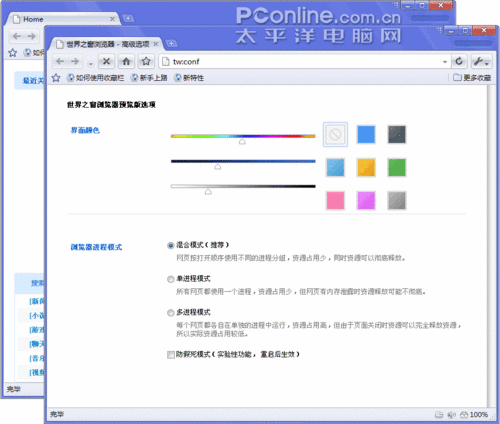Enable the 防假死模式 checkbox
Screen dimensions: 500x424
171,354
